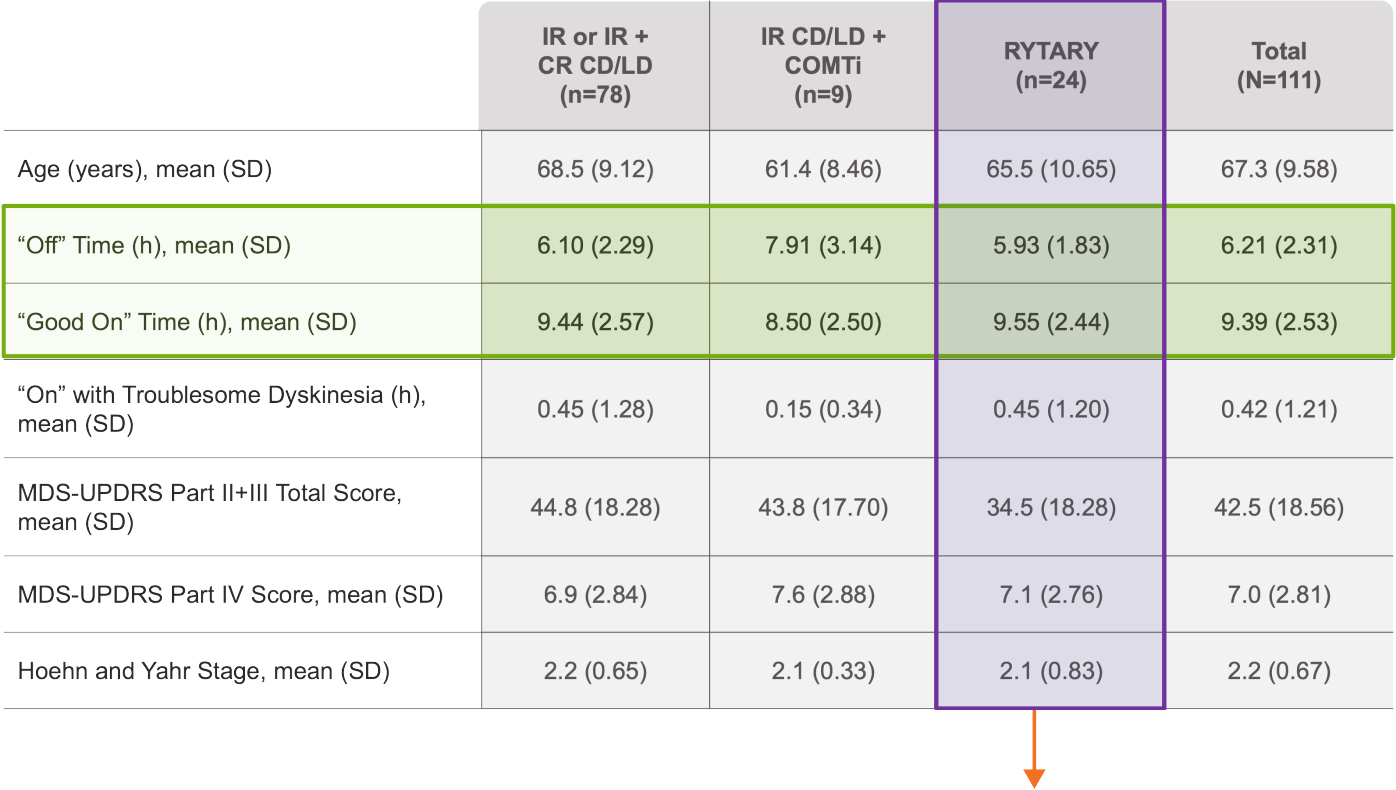Click the RYTARY Off Time value 5.93 (1.83)
Screen dimensions: 1396x790
tap(1051, 246)
